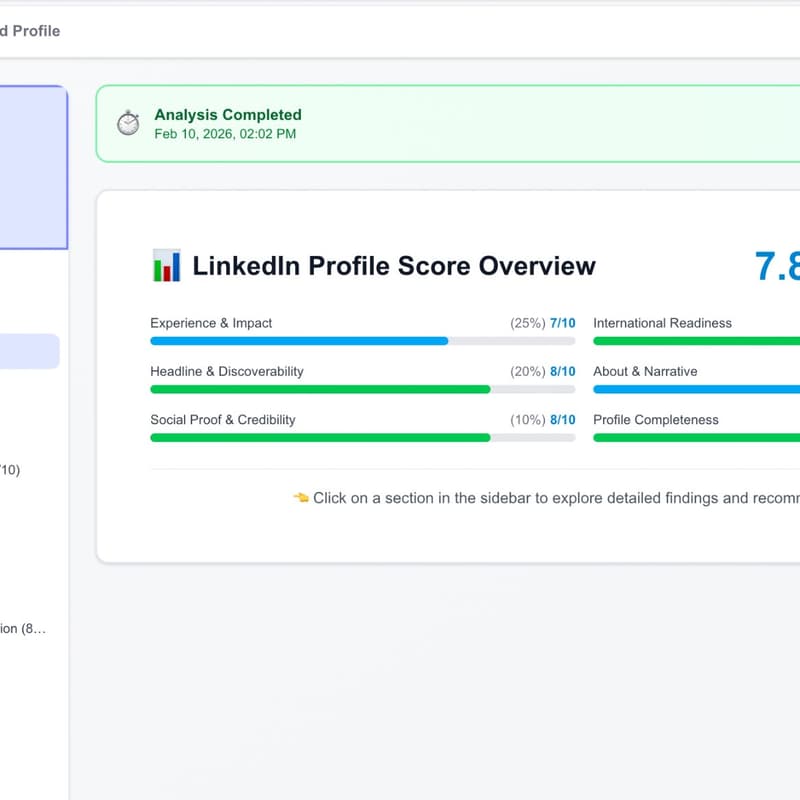
Task: Click the timestamp Feb 10, 2026, 02:02 PM
Action: pyautogui.click(x=224, y=134)
